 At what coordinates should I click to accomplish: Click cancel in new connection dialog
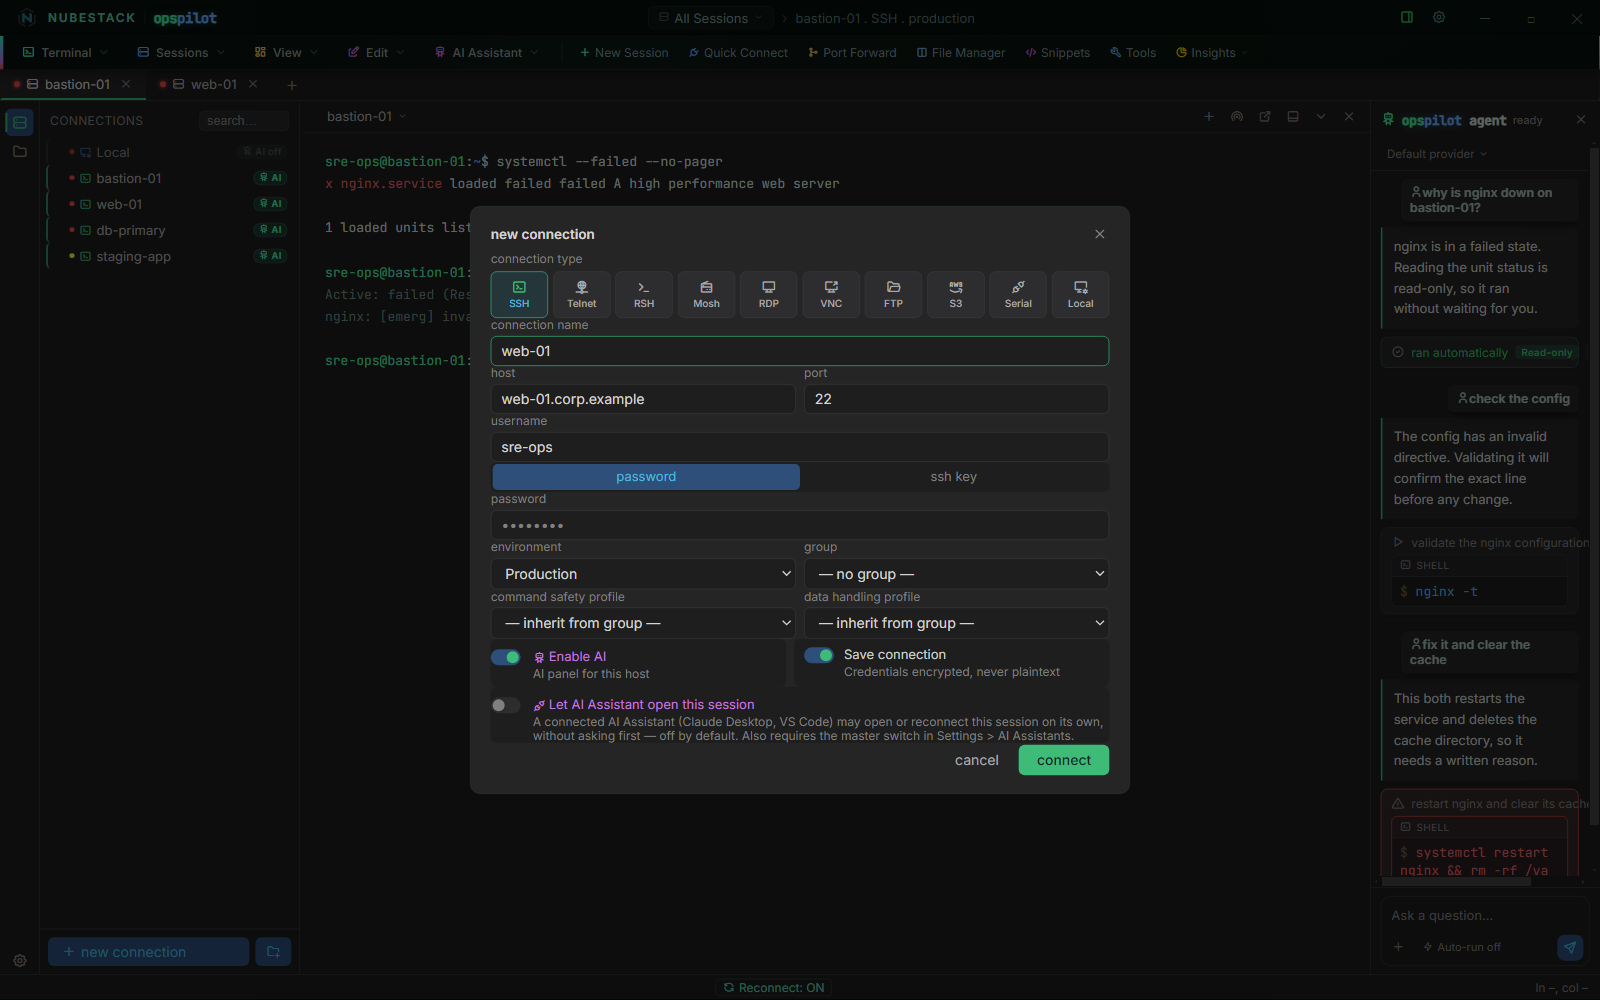point(977,760)
